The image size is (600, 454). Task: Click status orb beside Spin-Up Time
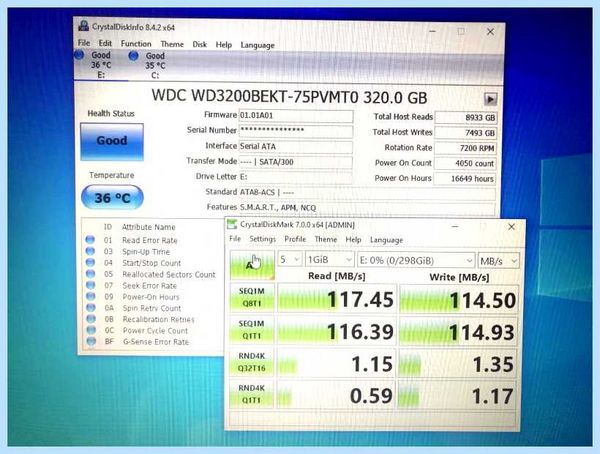(x=90, y=251)
